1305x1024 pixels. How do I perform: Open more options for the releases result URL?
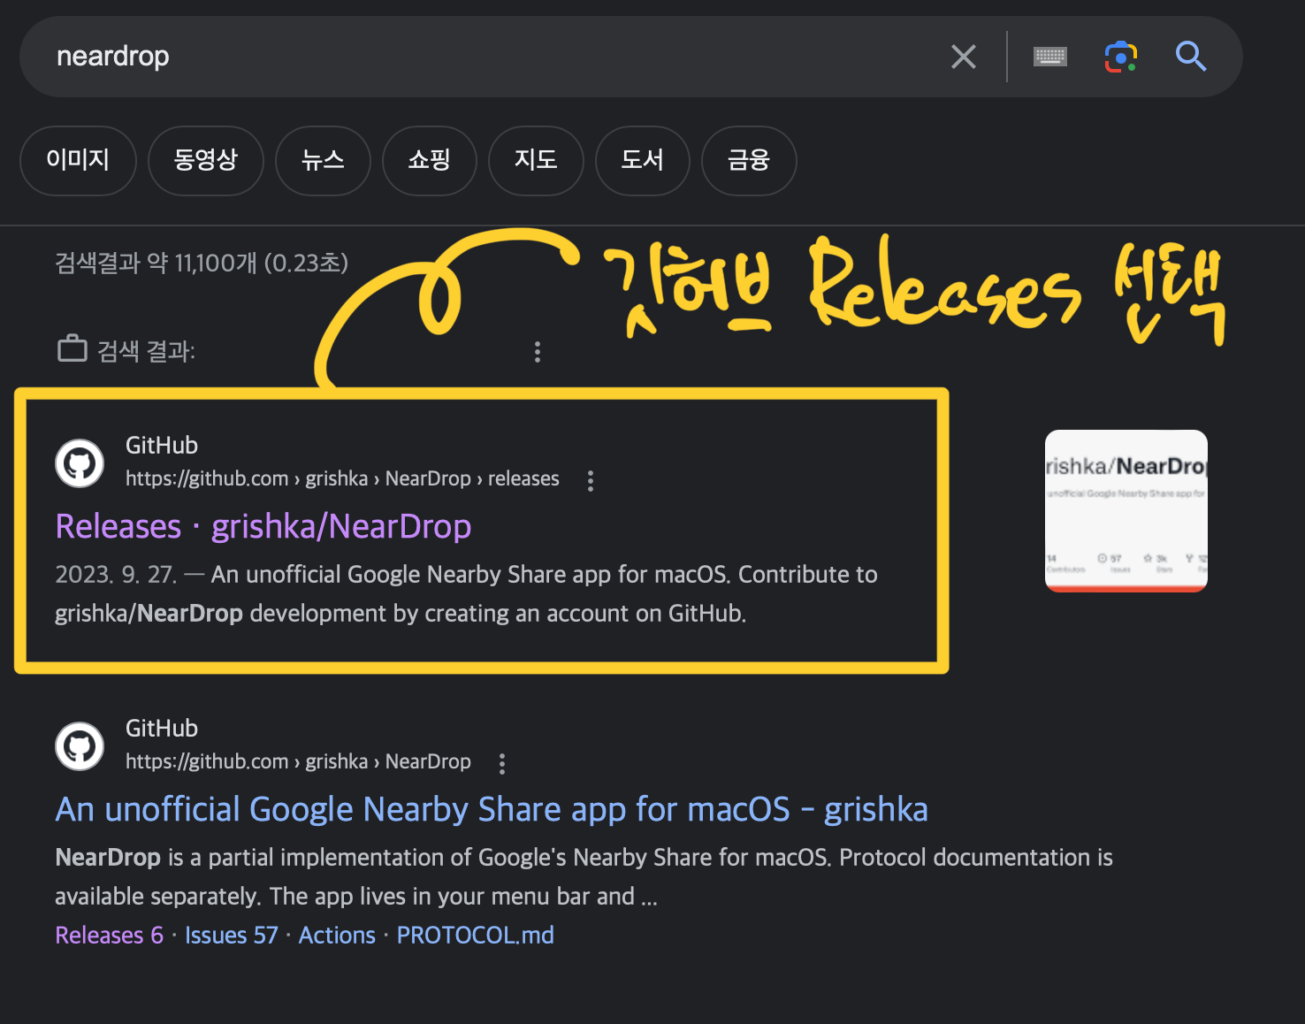point(590,481)
